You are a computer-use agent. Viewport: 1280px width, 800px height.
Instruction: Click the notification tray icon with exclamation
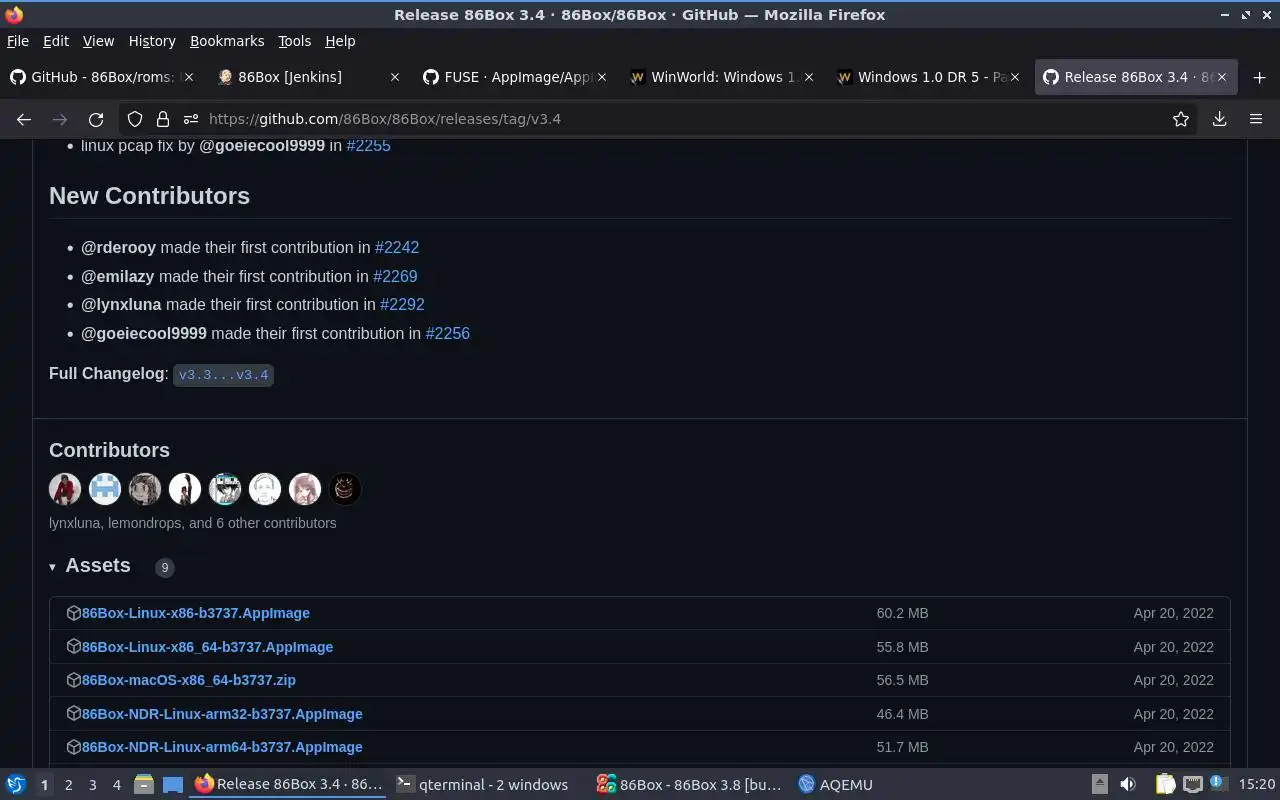click(1217, 783)
